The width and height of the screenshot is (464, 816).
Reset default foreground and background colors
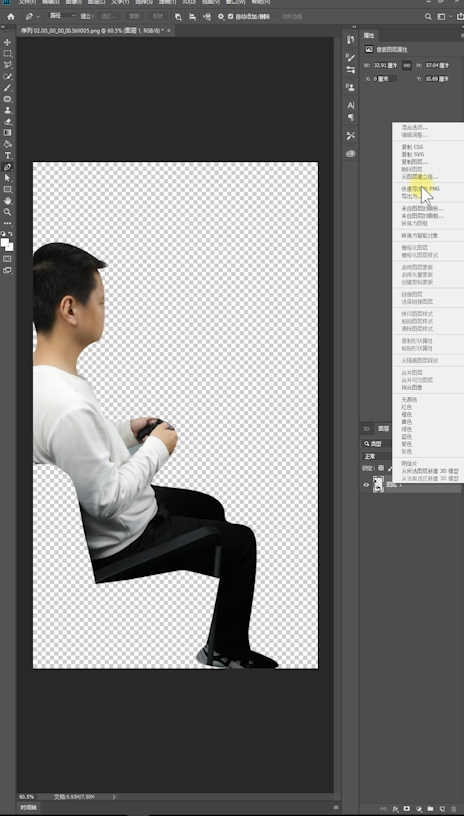tap(3, 234)
